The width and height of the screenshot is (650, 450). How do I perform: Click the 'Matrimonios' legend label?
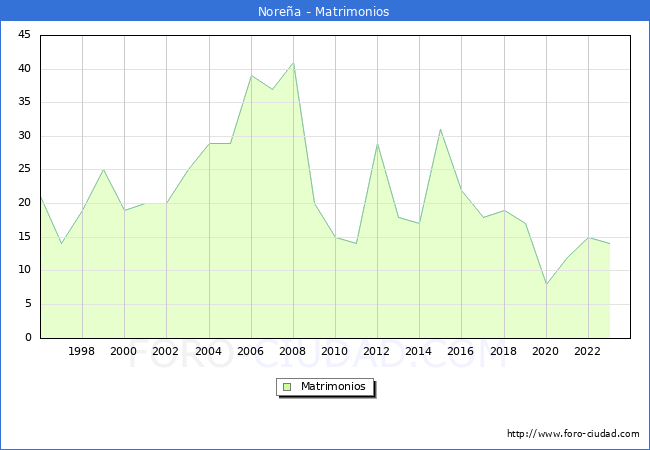pyautogui.click(x=333, y=386)
